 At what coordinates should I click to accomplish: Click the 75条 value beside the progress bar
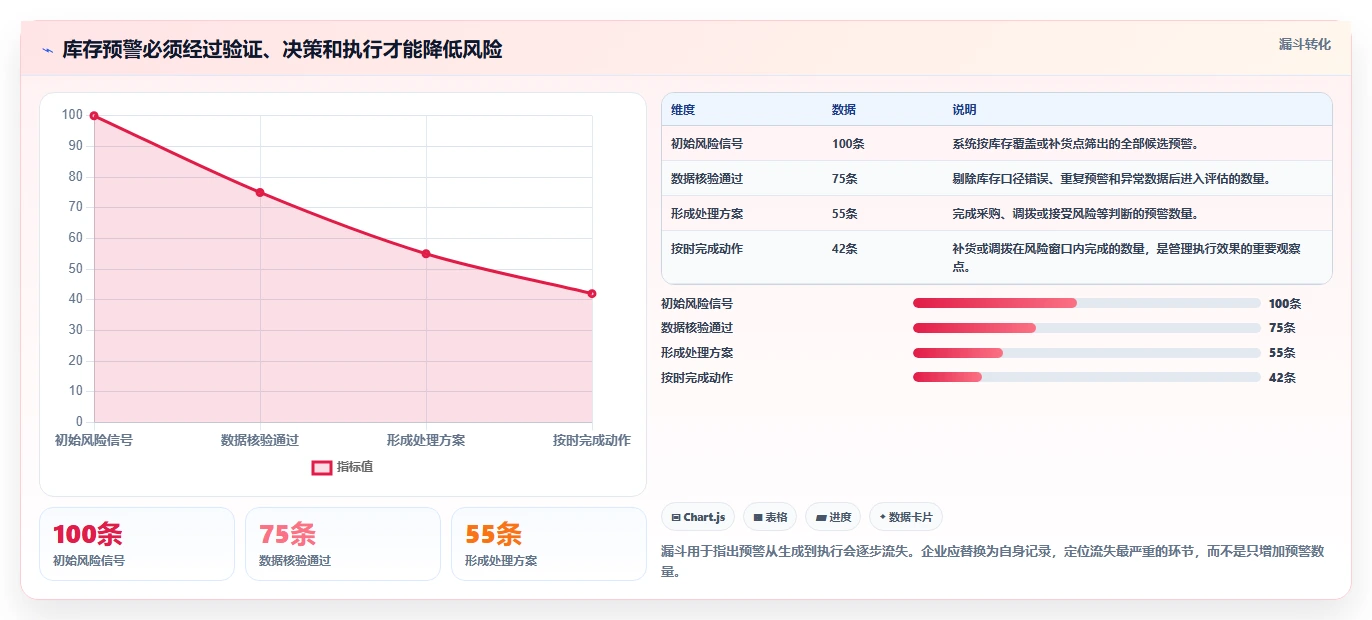[1282, 328]
